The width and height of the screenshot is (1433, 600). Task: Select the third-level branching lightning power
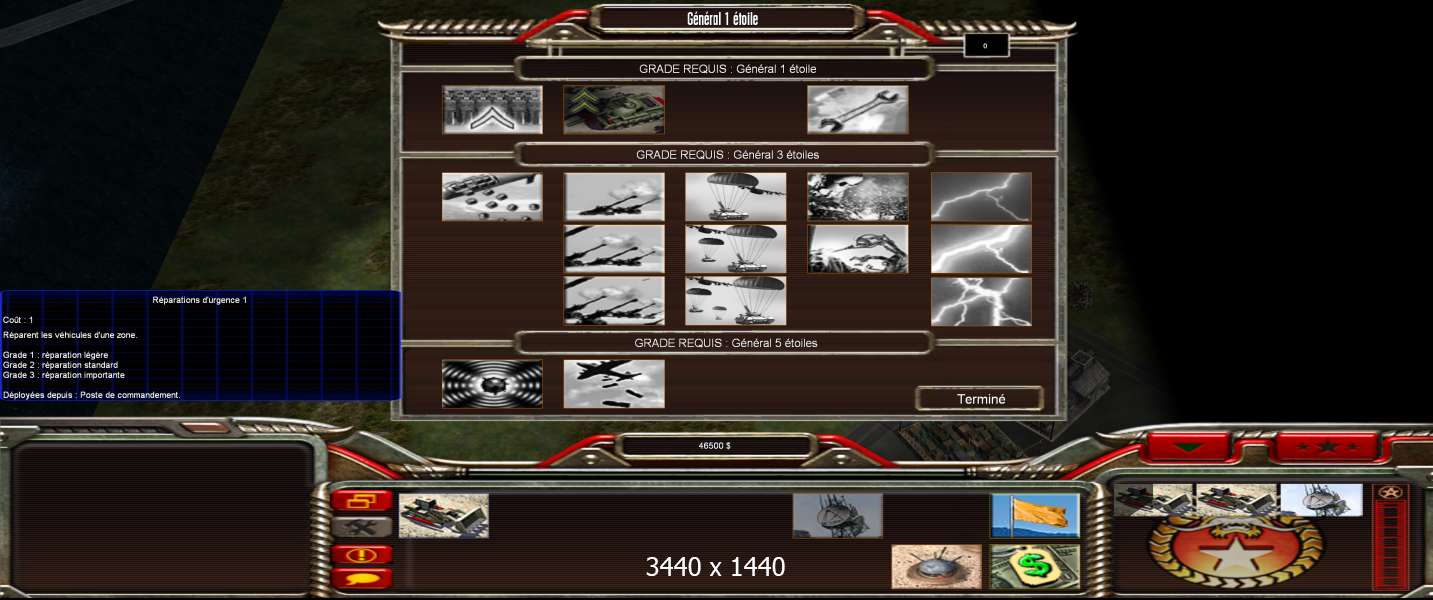[981, 301]
